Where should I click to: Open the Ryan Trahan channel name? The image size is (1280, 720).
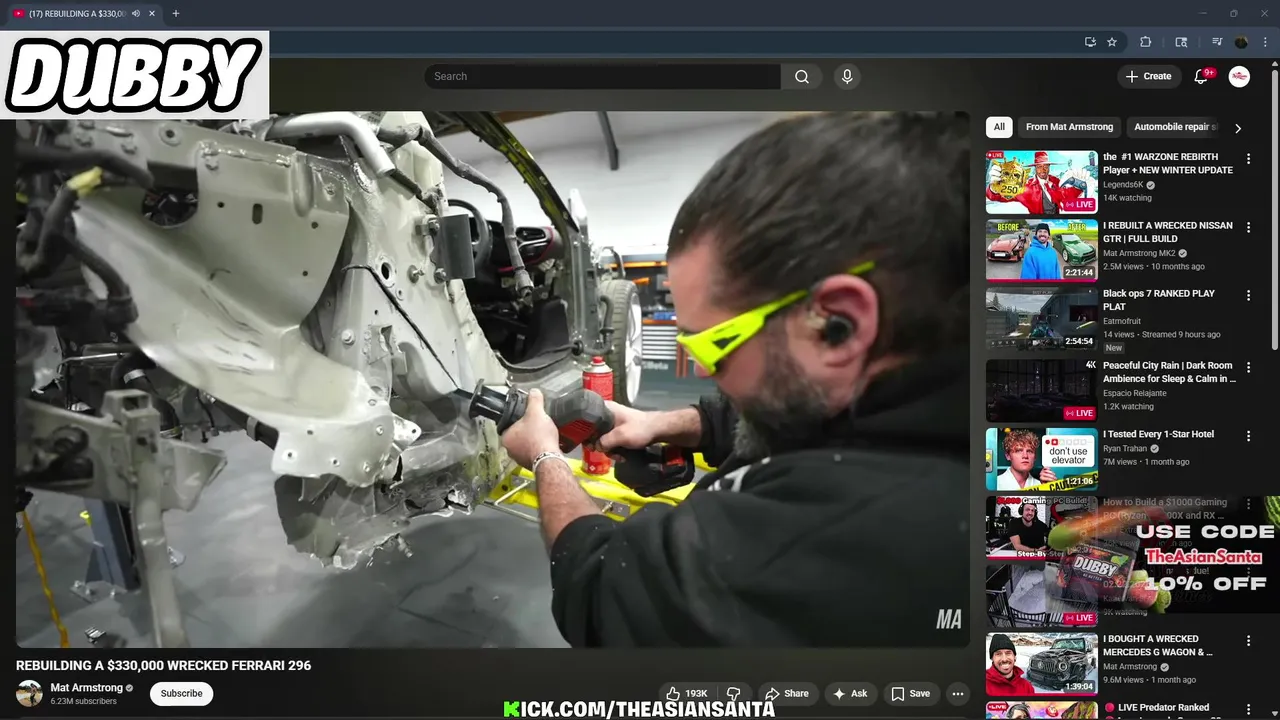click(1127, 449)
